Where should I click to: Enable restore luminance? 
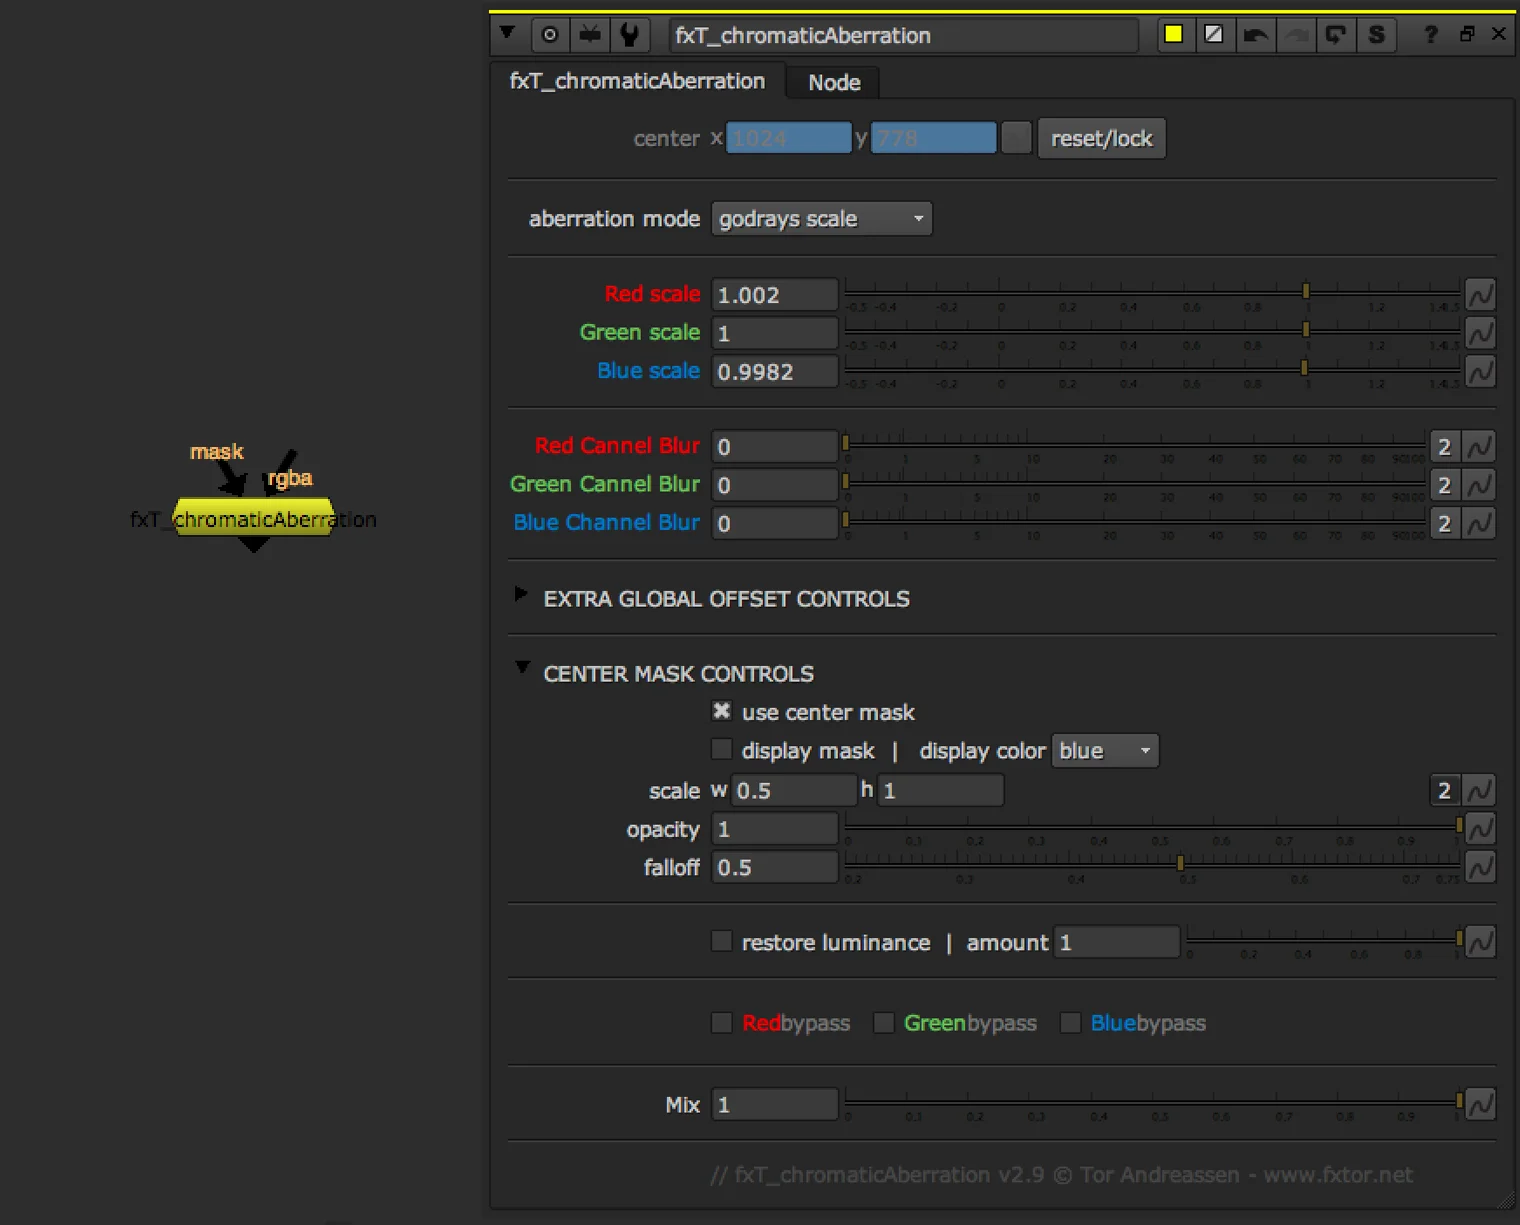click(x=721, y=940)
